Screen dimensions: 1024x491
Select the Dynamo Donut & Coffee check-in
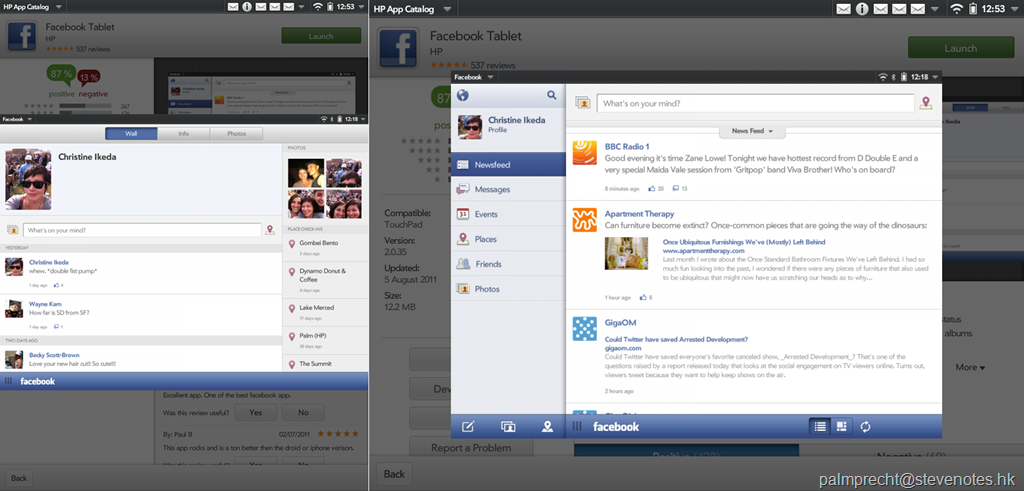325,279
